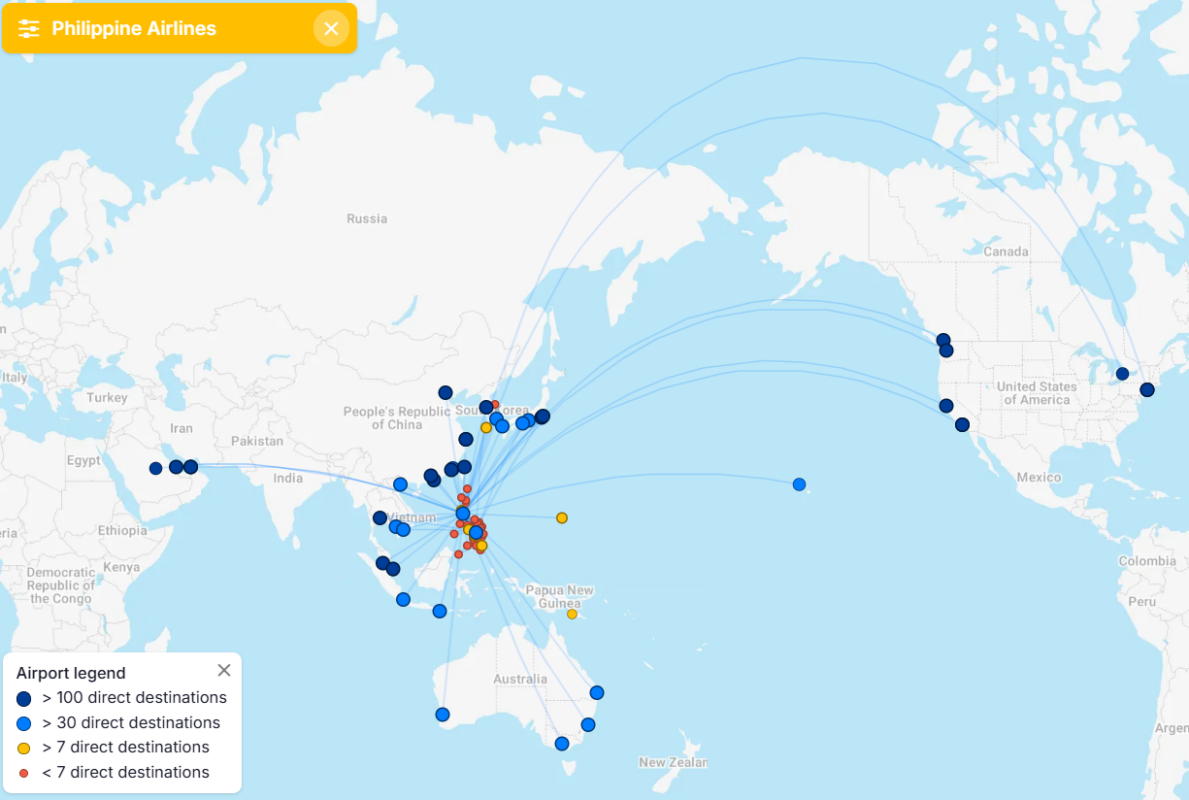Click the red legend dot
Image resolution: width=1189 pixels, height=800 pixels.
(x=24, y=773)
